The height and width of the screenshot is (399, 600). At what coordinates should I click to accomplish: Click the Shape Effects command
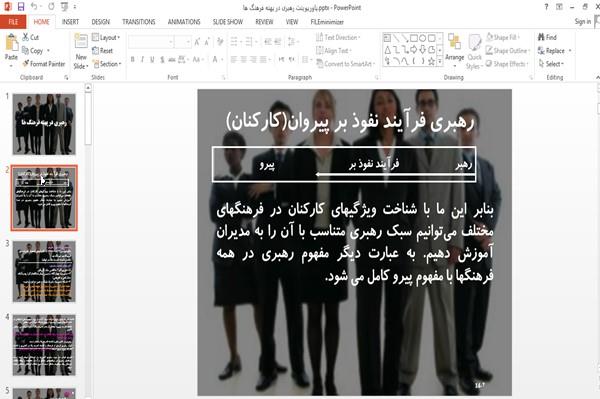507,64
